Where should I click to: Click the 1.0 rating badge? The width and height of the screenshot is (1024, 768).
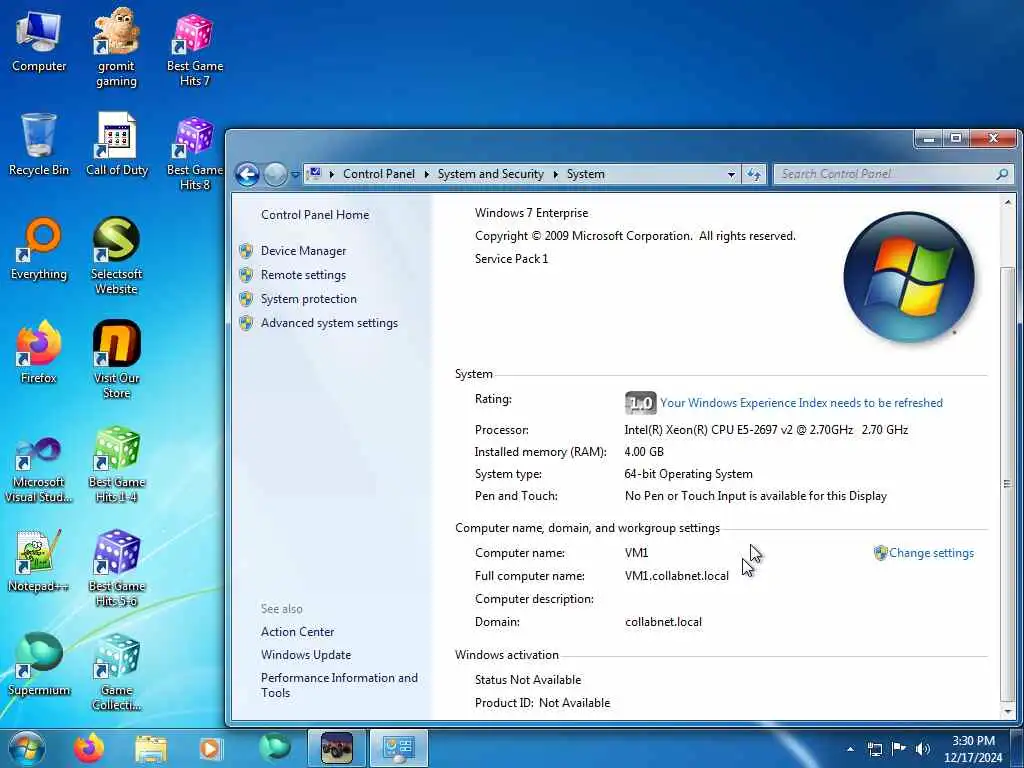[641, 403]
